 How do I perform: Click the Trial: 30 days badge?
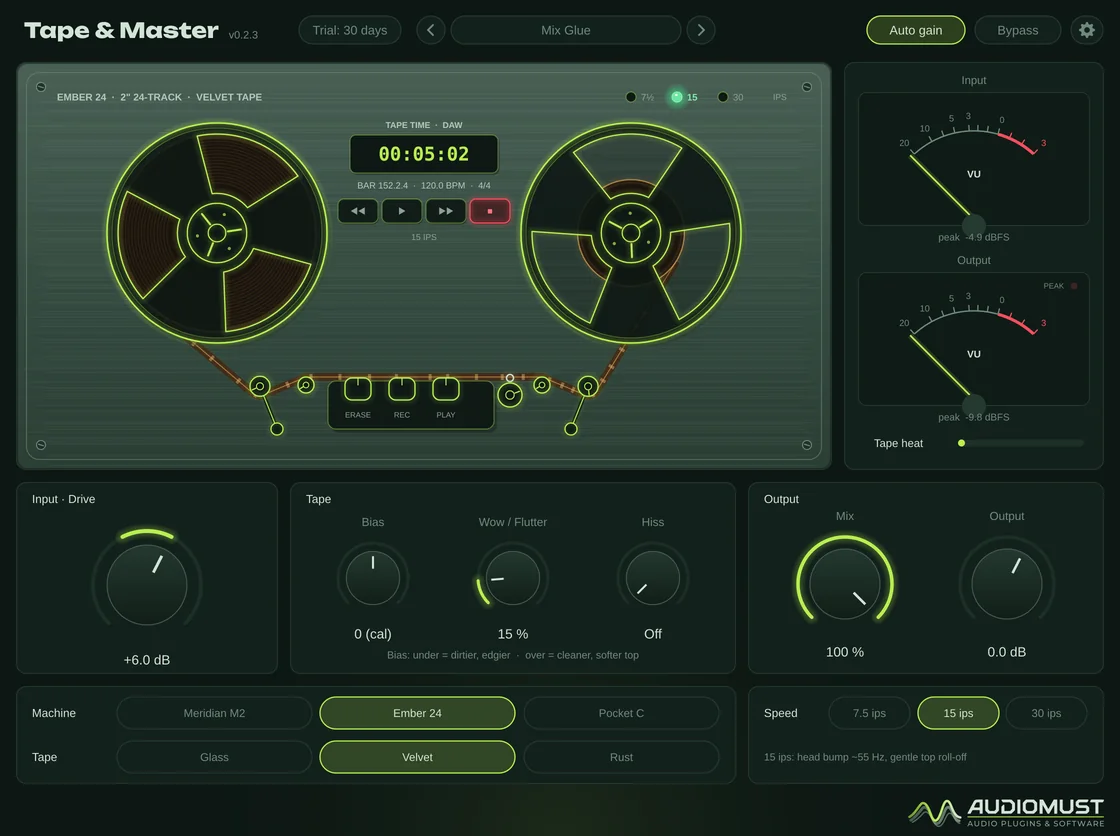click(x=350, y=30)
